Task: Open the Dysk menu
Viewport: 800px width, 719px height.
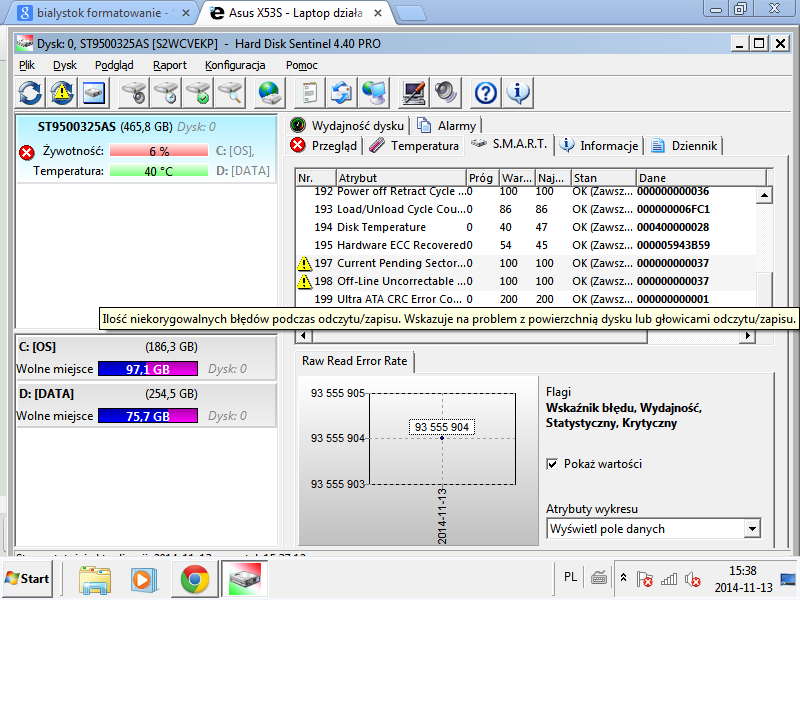Action: pyautogui.click(x=65, y=65)
